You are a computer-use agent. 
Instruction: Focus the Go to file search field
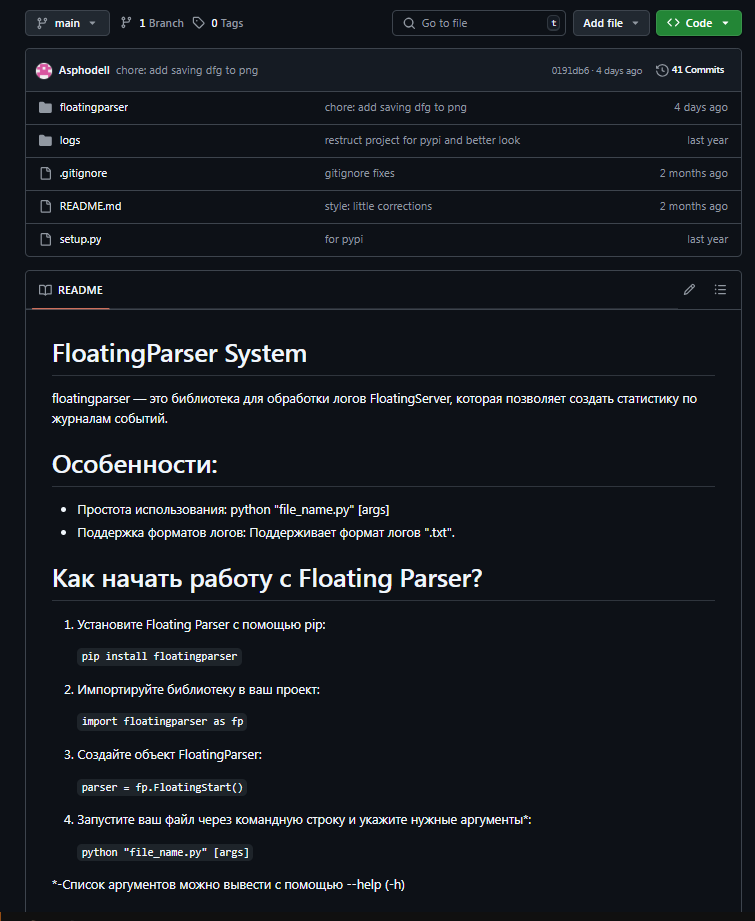[478, 23]
